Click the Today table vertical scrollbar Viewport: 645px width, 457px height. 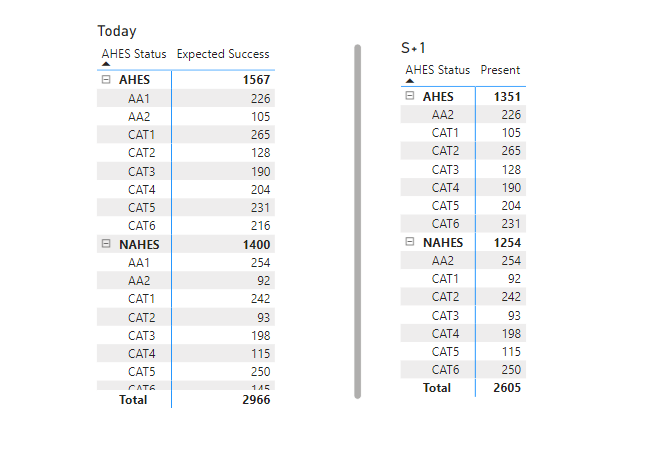357,221
